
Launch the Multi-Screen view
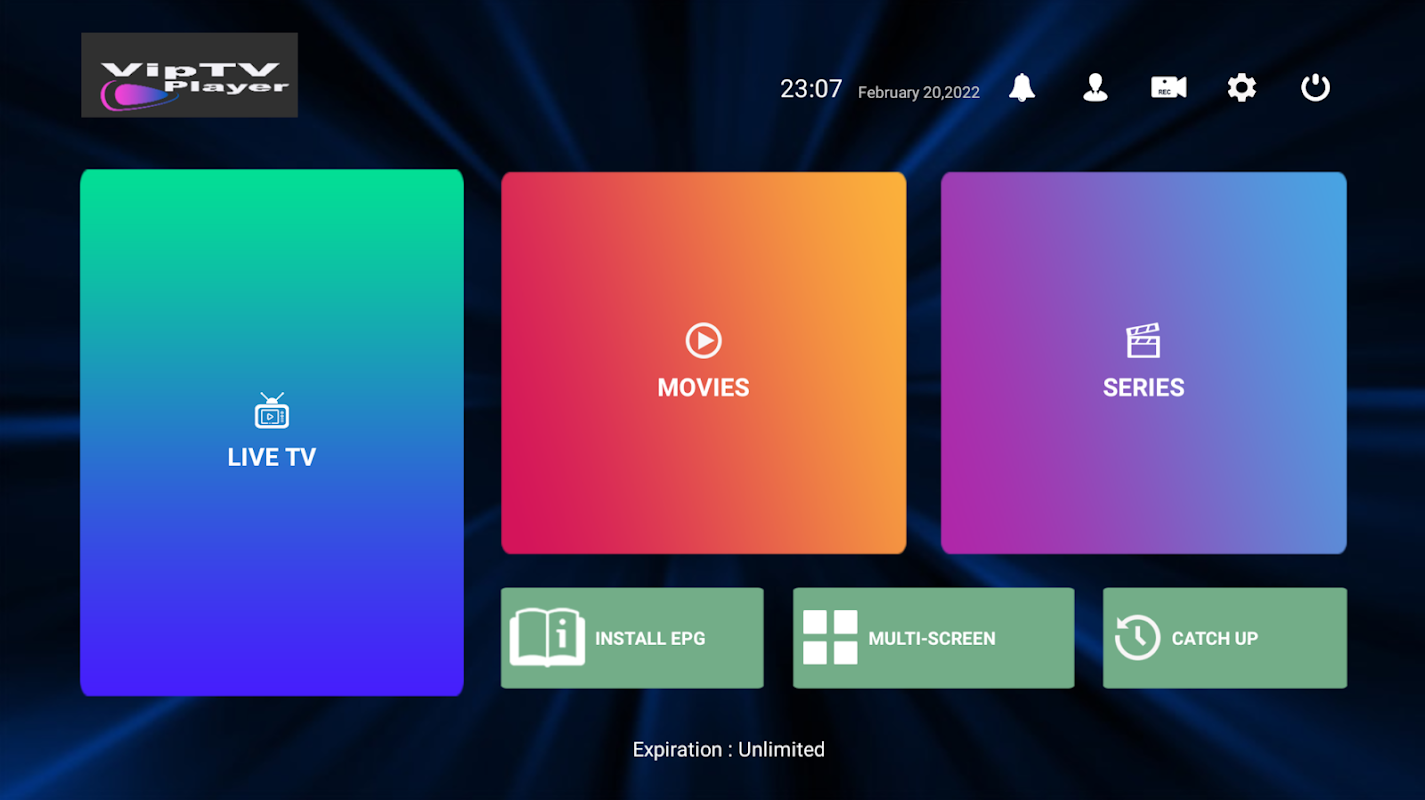pos(933,638)
